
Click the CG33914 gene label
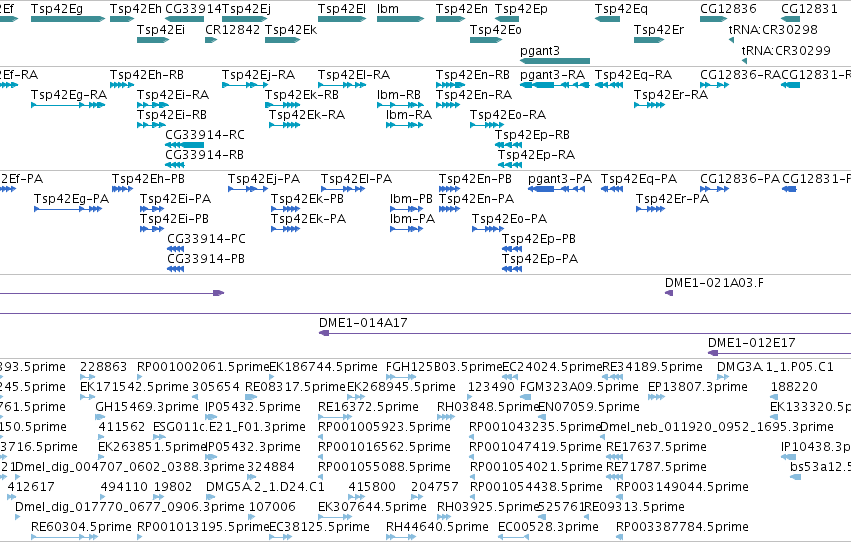pos(193,9)
